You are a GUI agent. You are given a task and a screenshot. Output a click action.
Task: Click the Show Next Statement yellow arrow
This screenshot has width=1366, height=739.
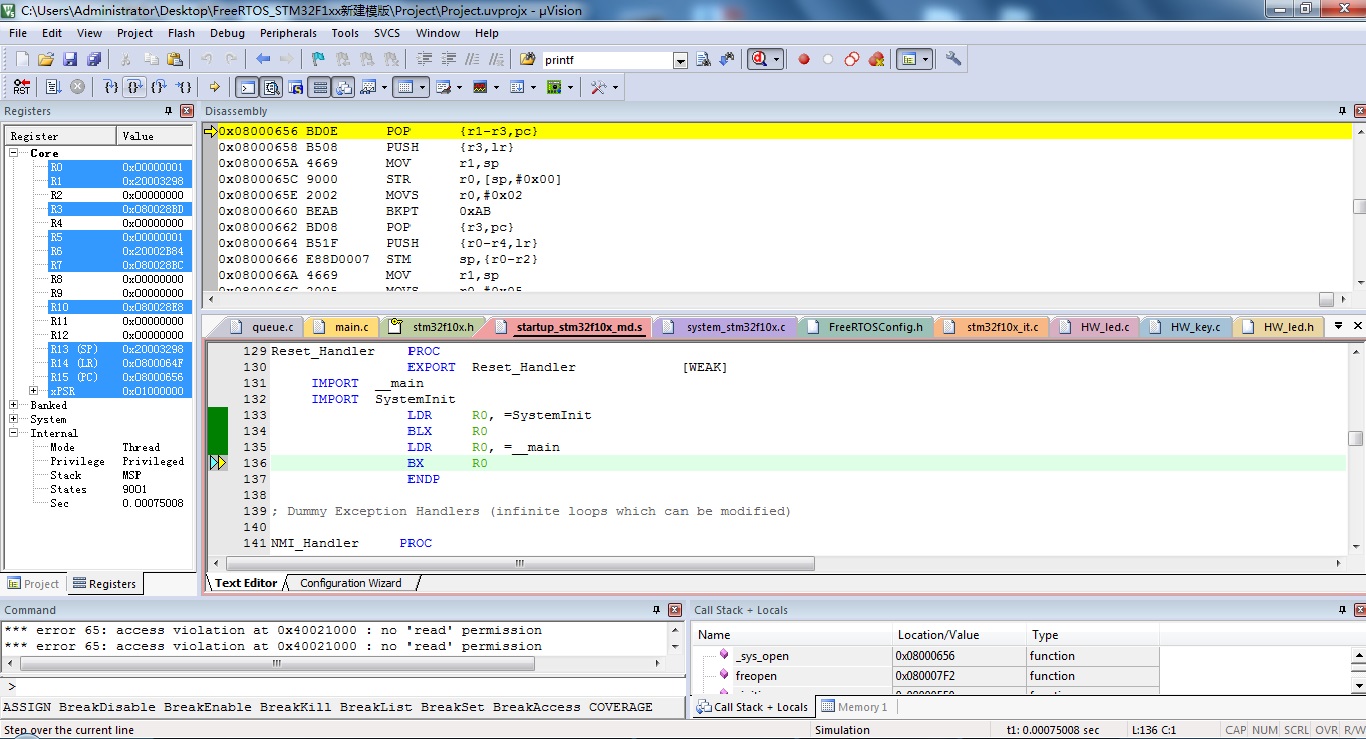214,87
